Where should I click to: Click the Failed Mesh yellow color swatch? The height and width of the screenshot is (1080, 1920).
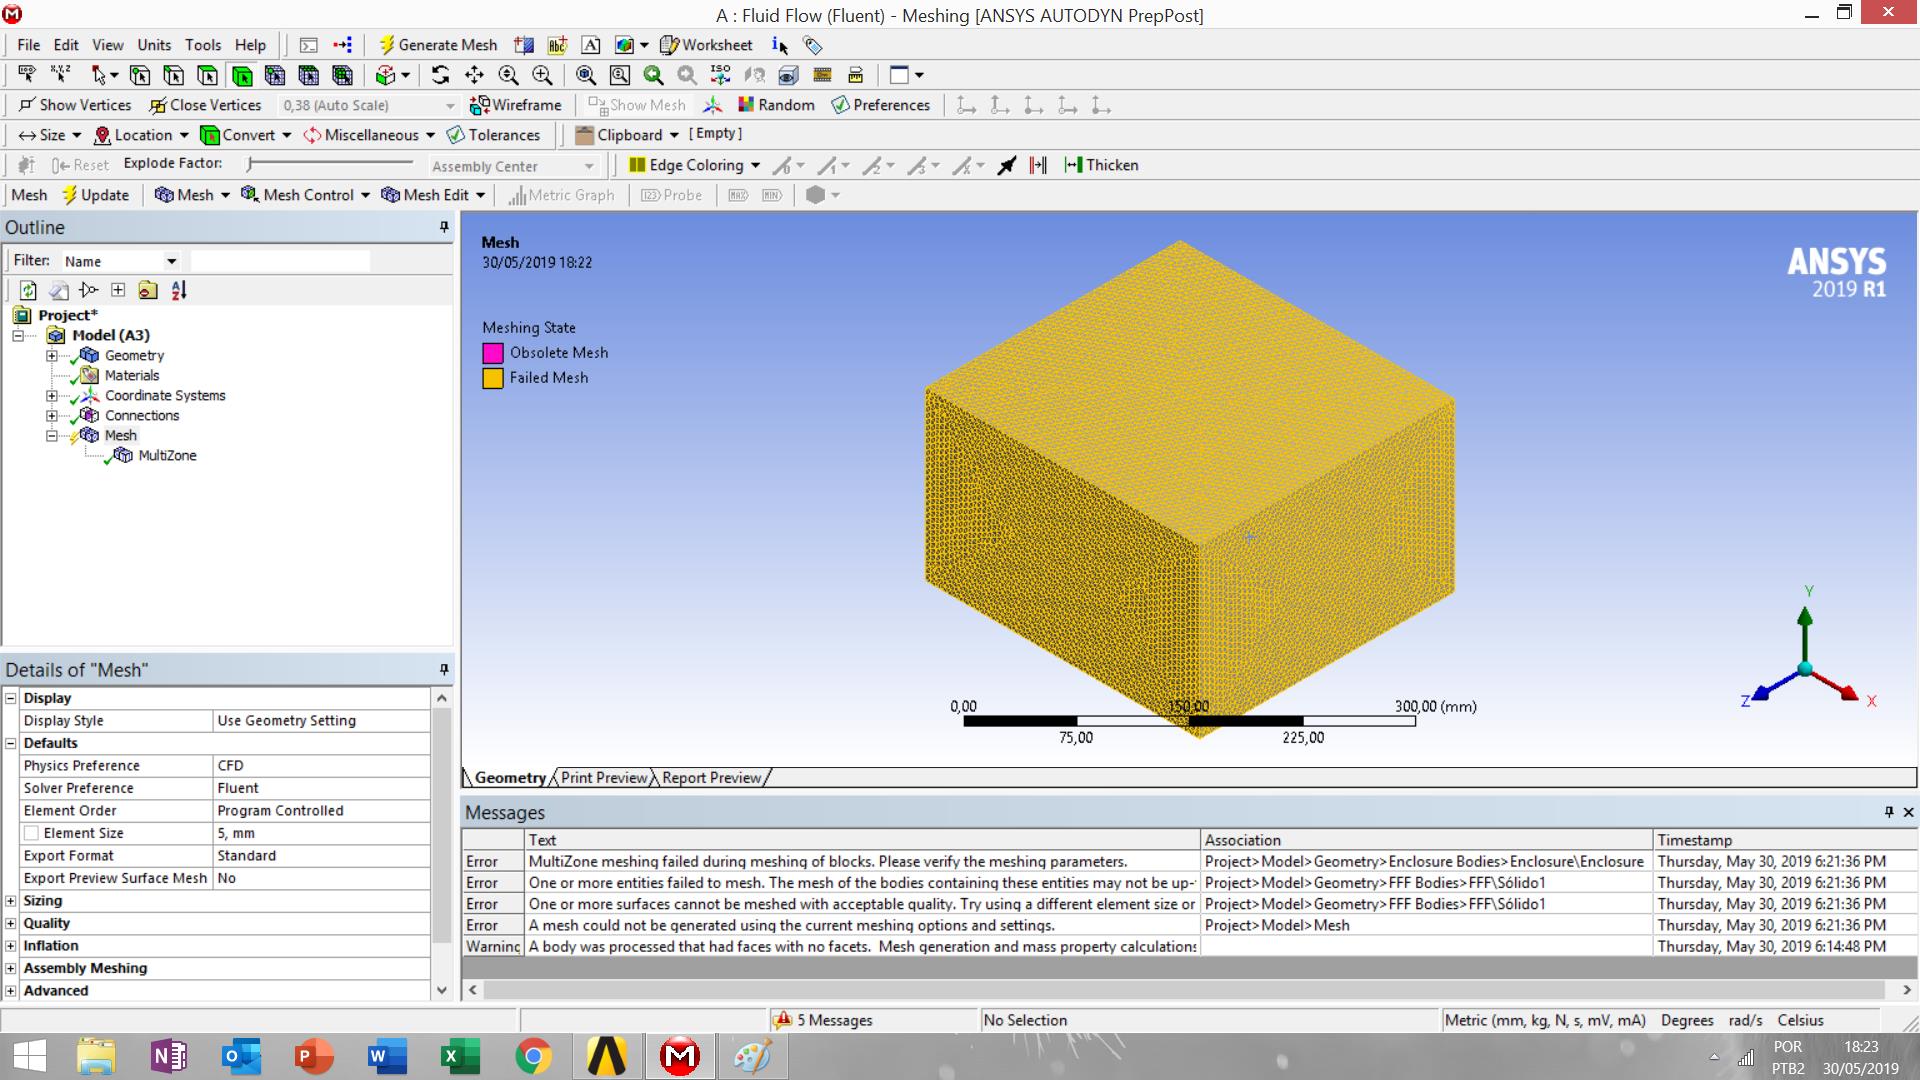pyautogui.click(x=492, y=378)
